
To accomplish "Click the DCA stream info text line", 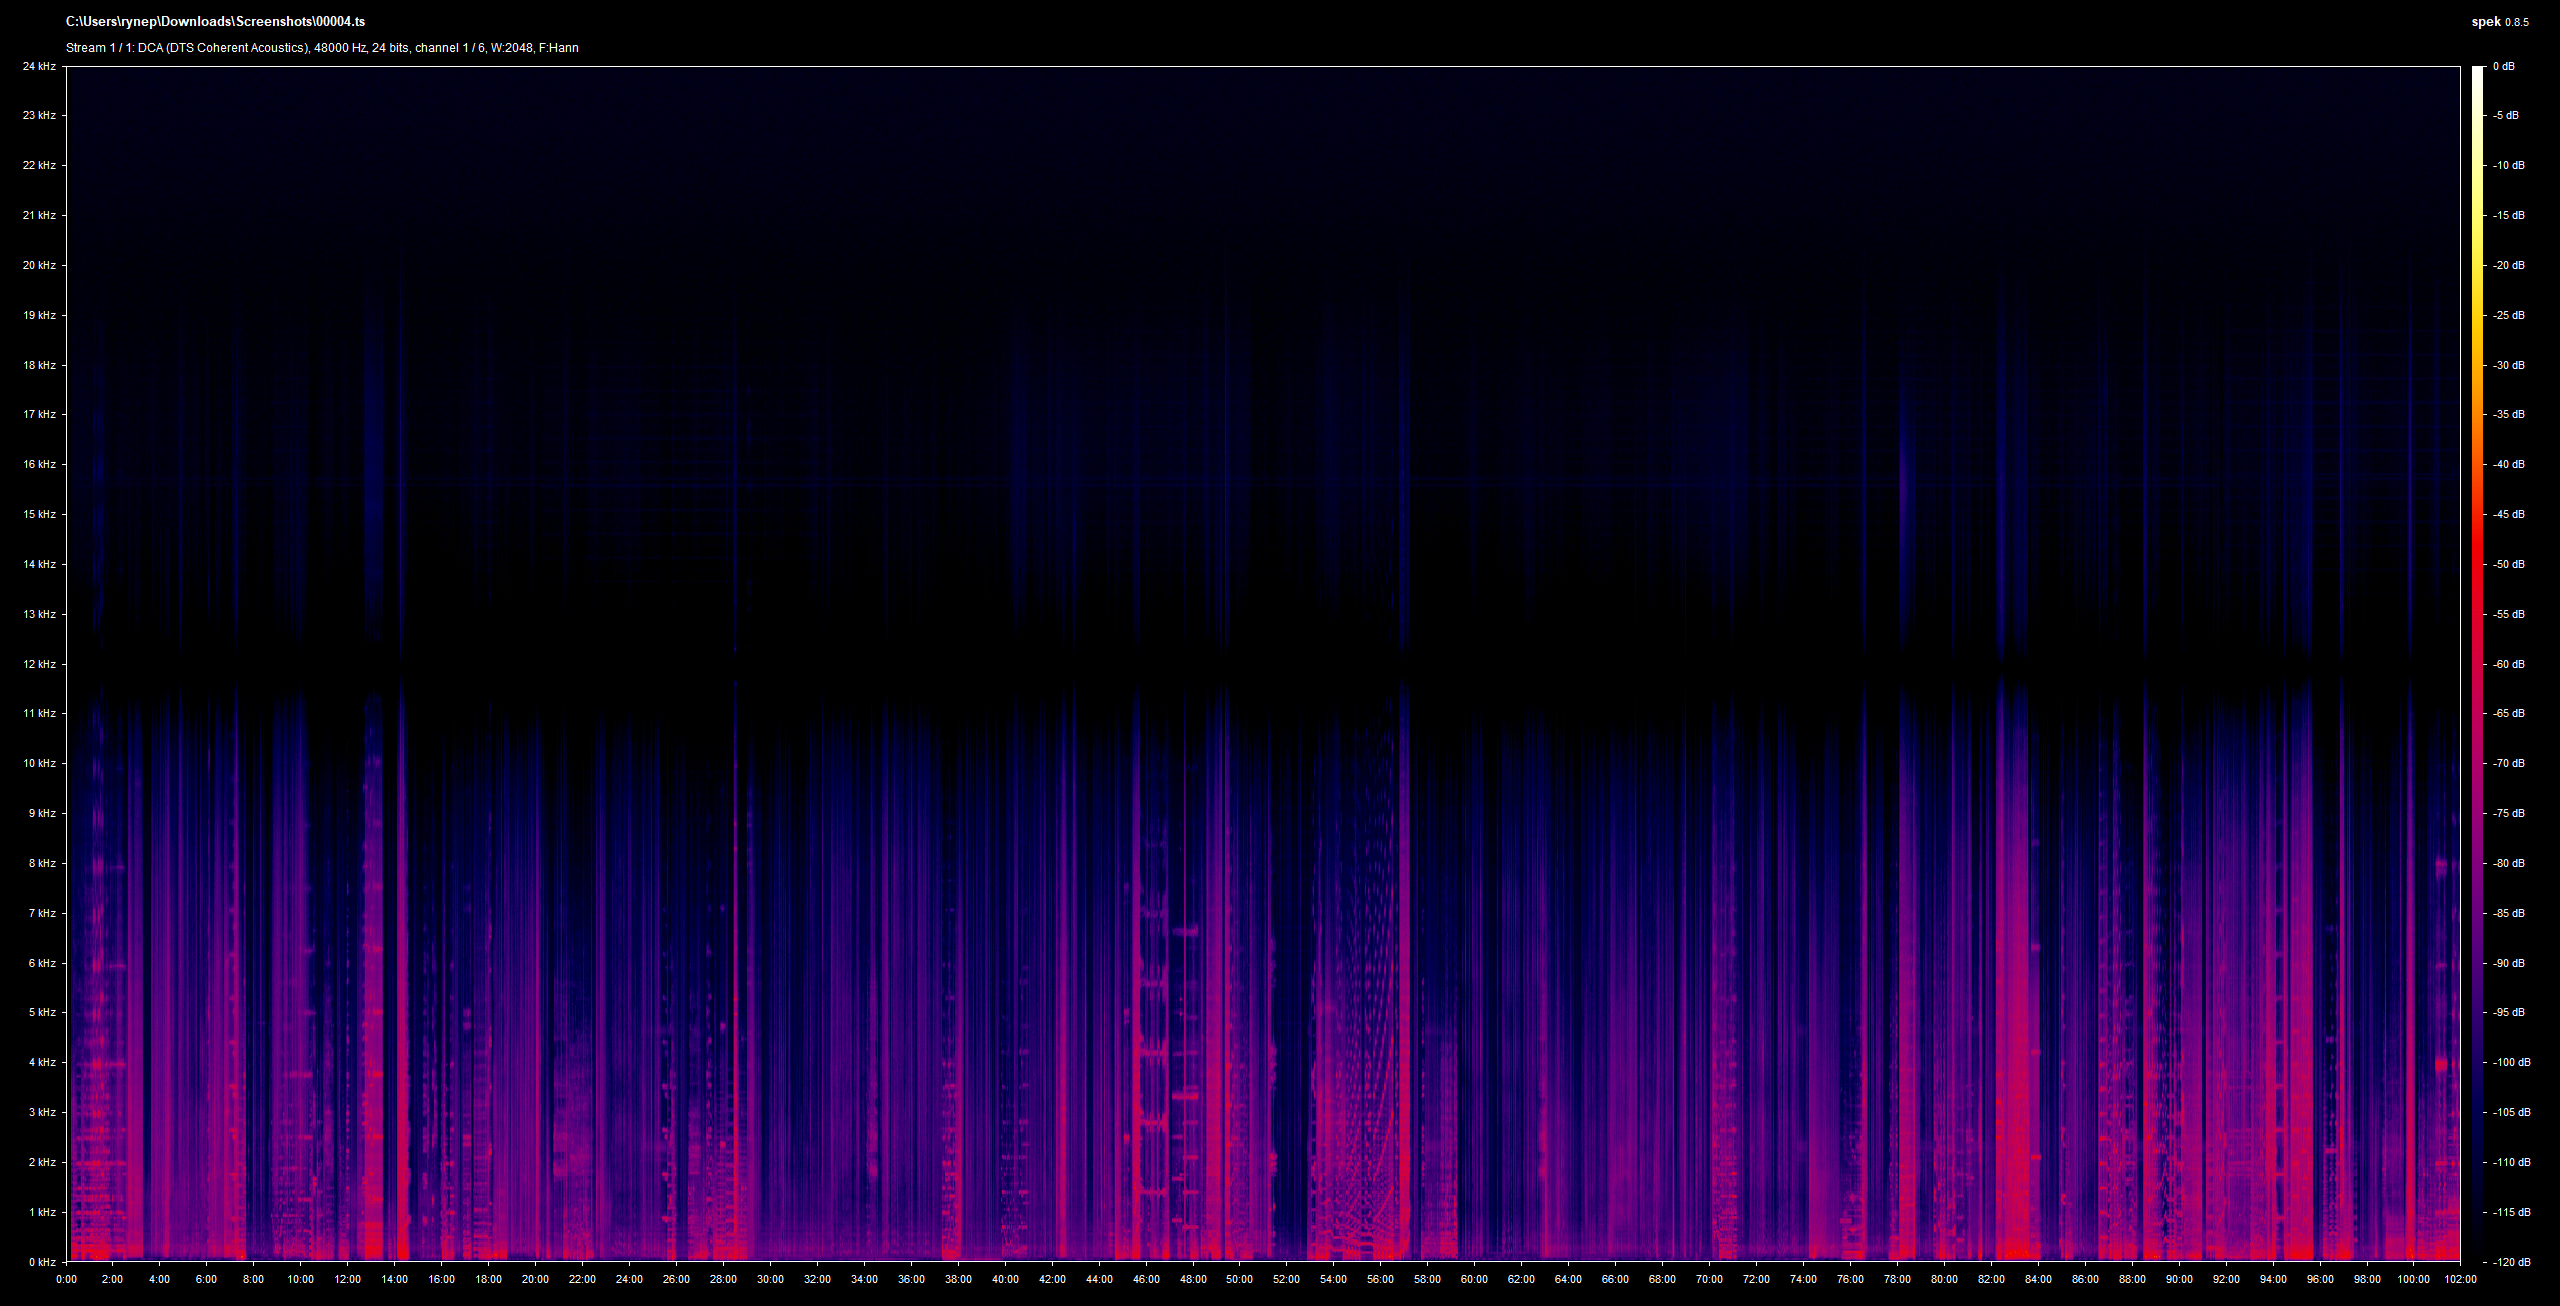I will click(322, 48).
